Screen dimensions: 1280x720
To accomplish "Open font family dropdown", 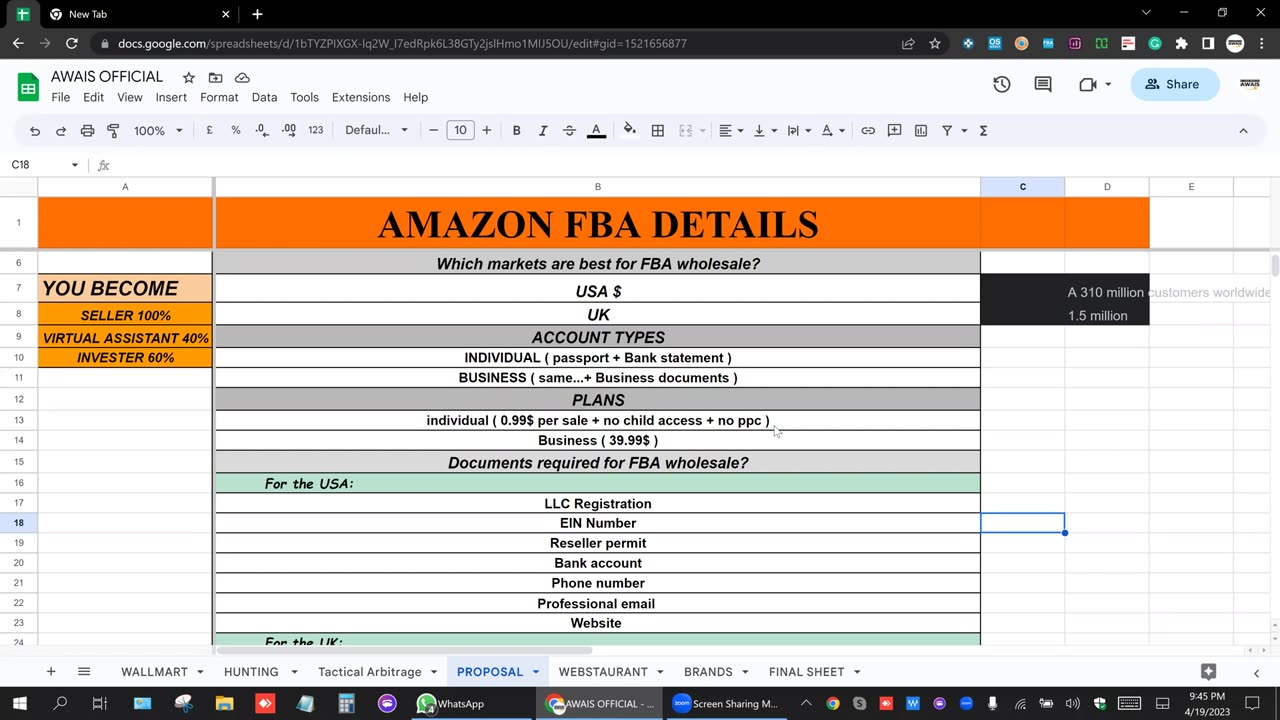I will pyautogui.click(x=376, y=130).
